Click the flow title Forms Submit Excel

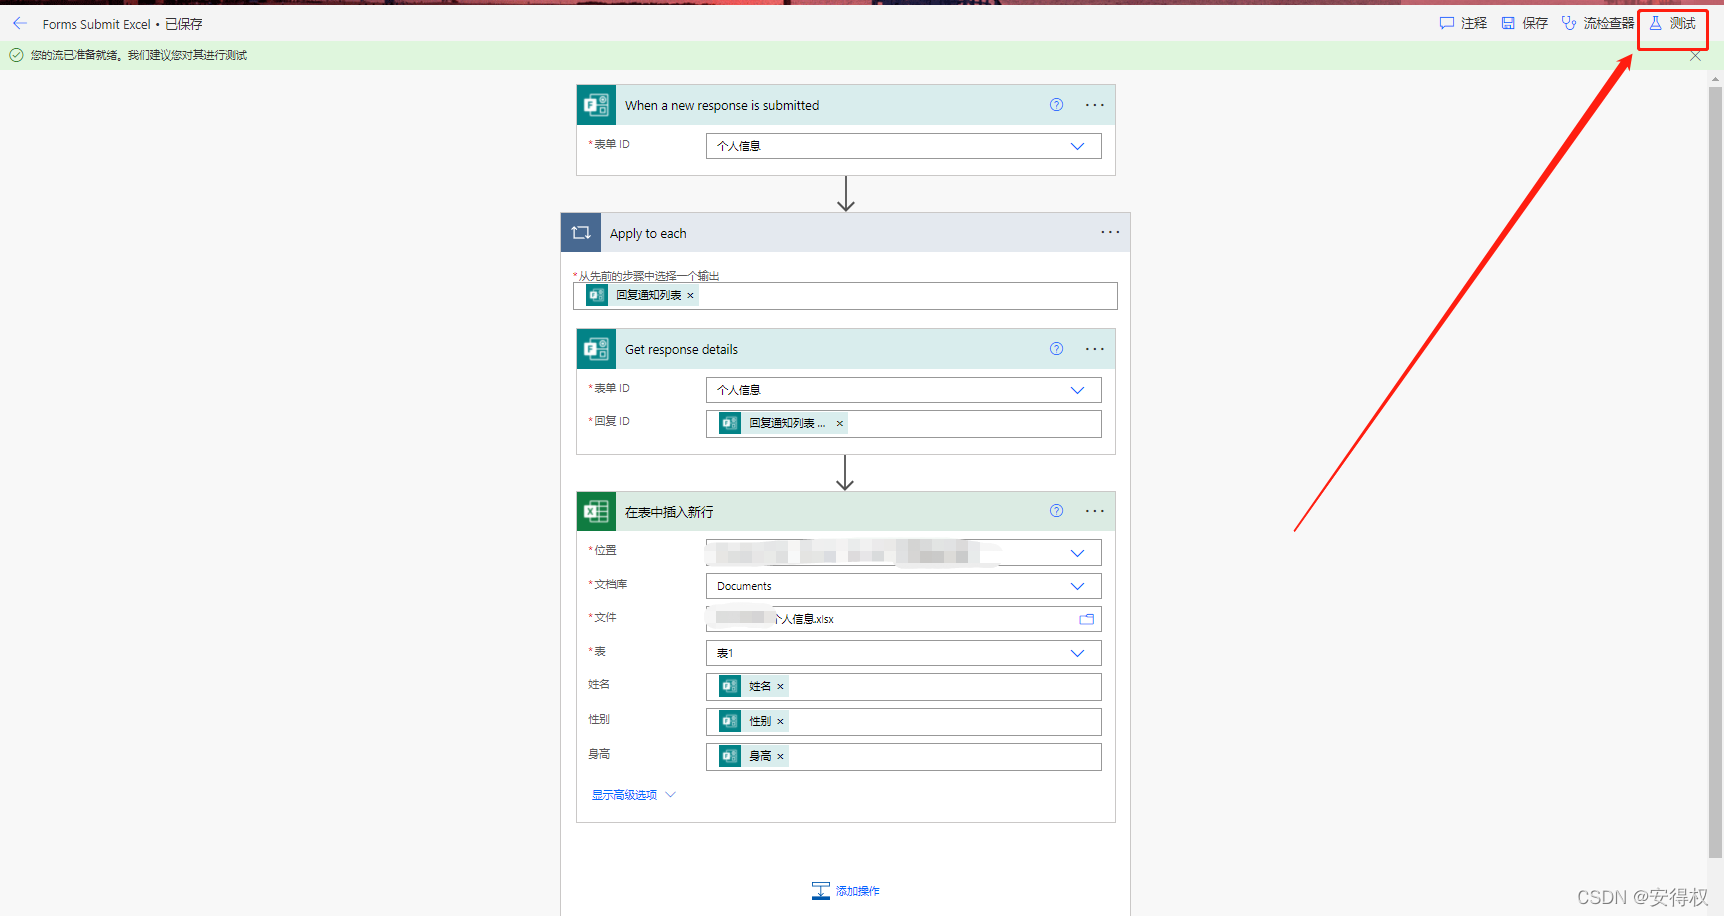click(96, 24)
